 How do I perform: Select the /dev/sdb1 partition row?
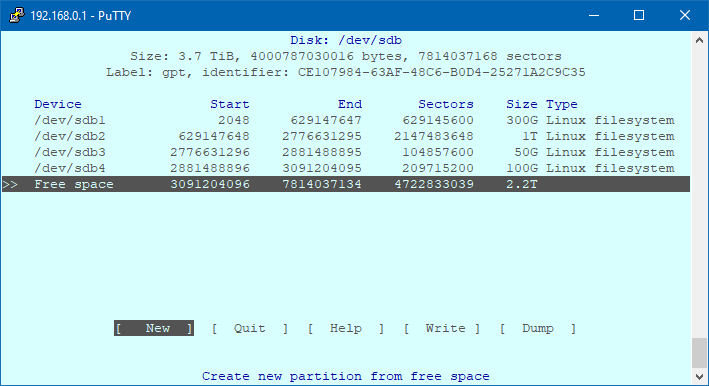(x=346, y=120)
